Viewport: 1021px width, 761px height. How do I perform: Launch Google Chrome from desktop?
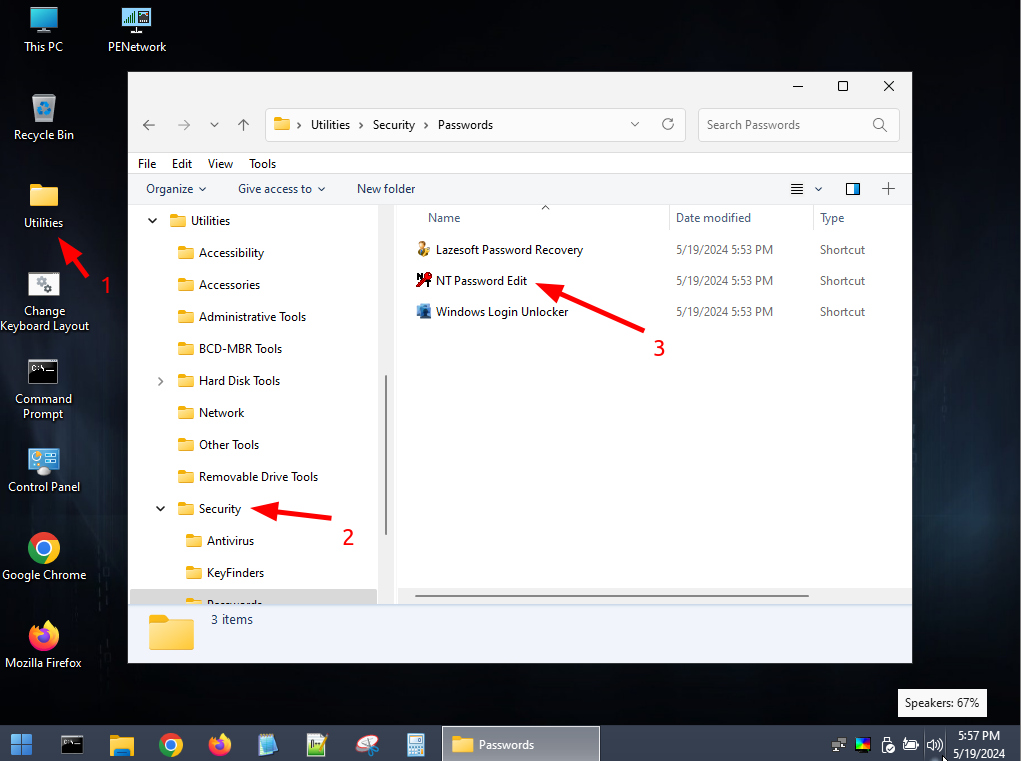[x=44, y=557]
